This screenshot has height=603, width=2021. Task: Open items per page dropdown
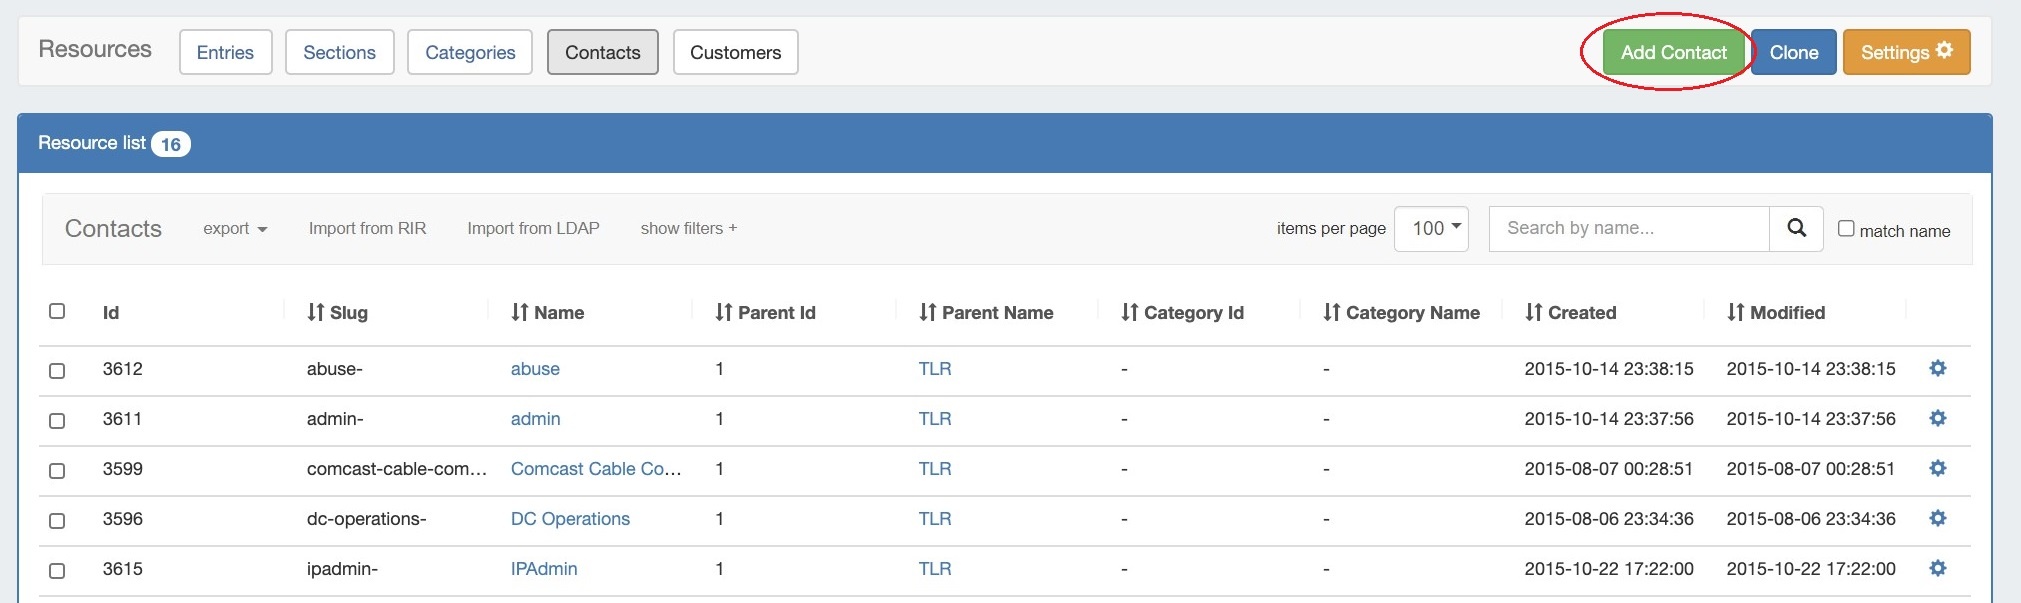pyautogui.click(x=1431, y=229)
